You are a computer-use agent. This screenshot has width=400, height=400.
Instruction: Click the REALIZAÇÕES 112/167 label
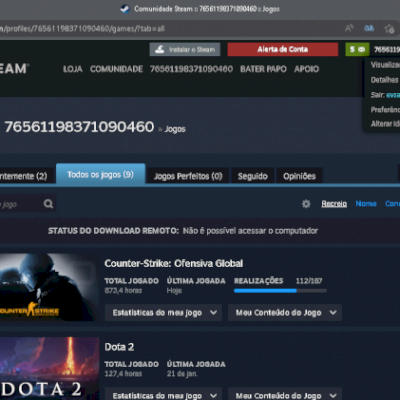[278, 281]
